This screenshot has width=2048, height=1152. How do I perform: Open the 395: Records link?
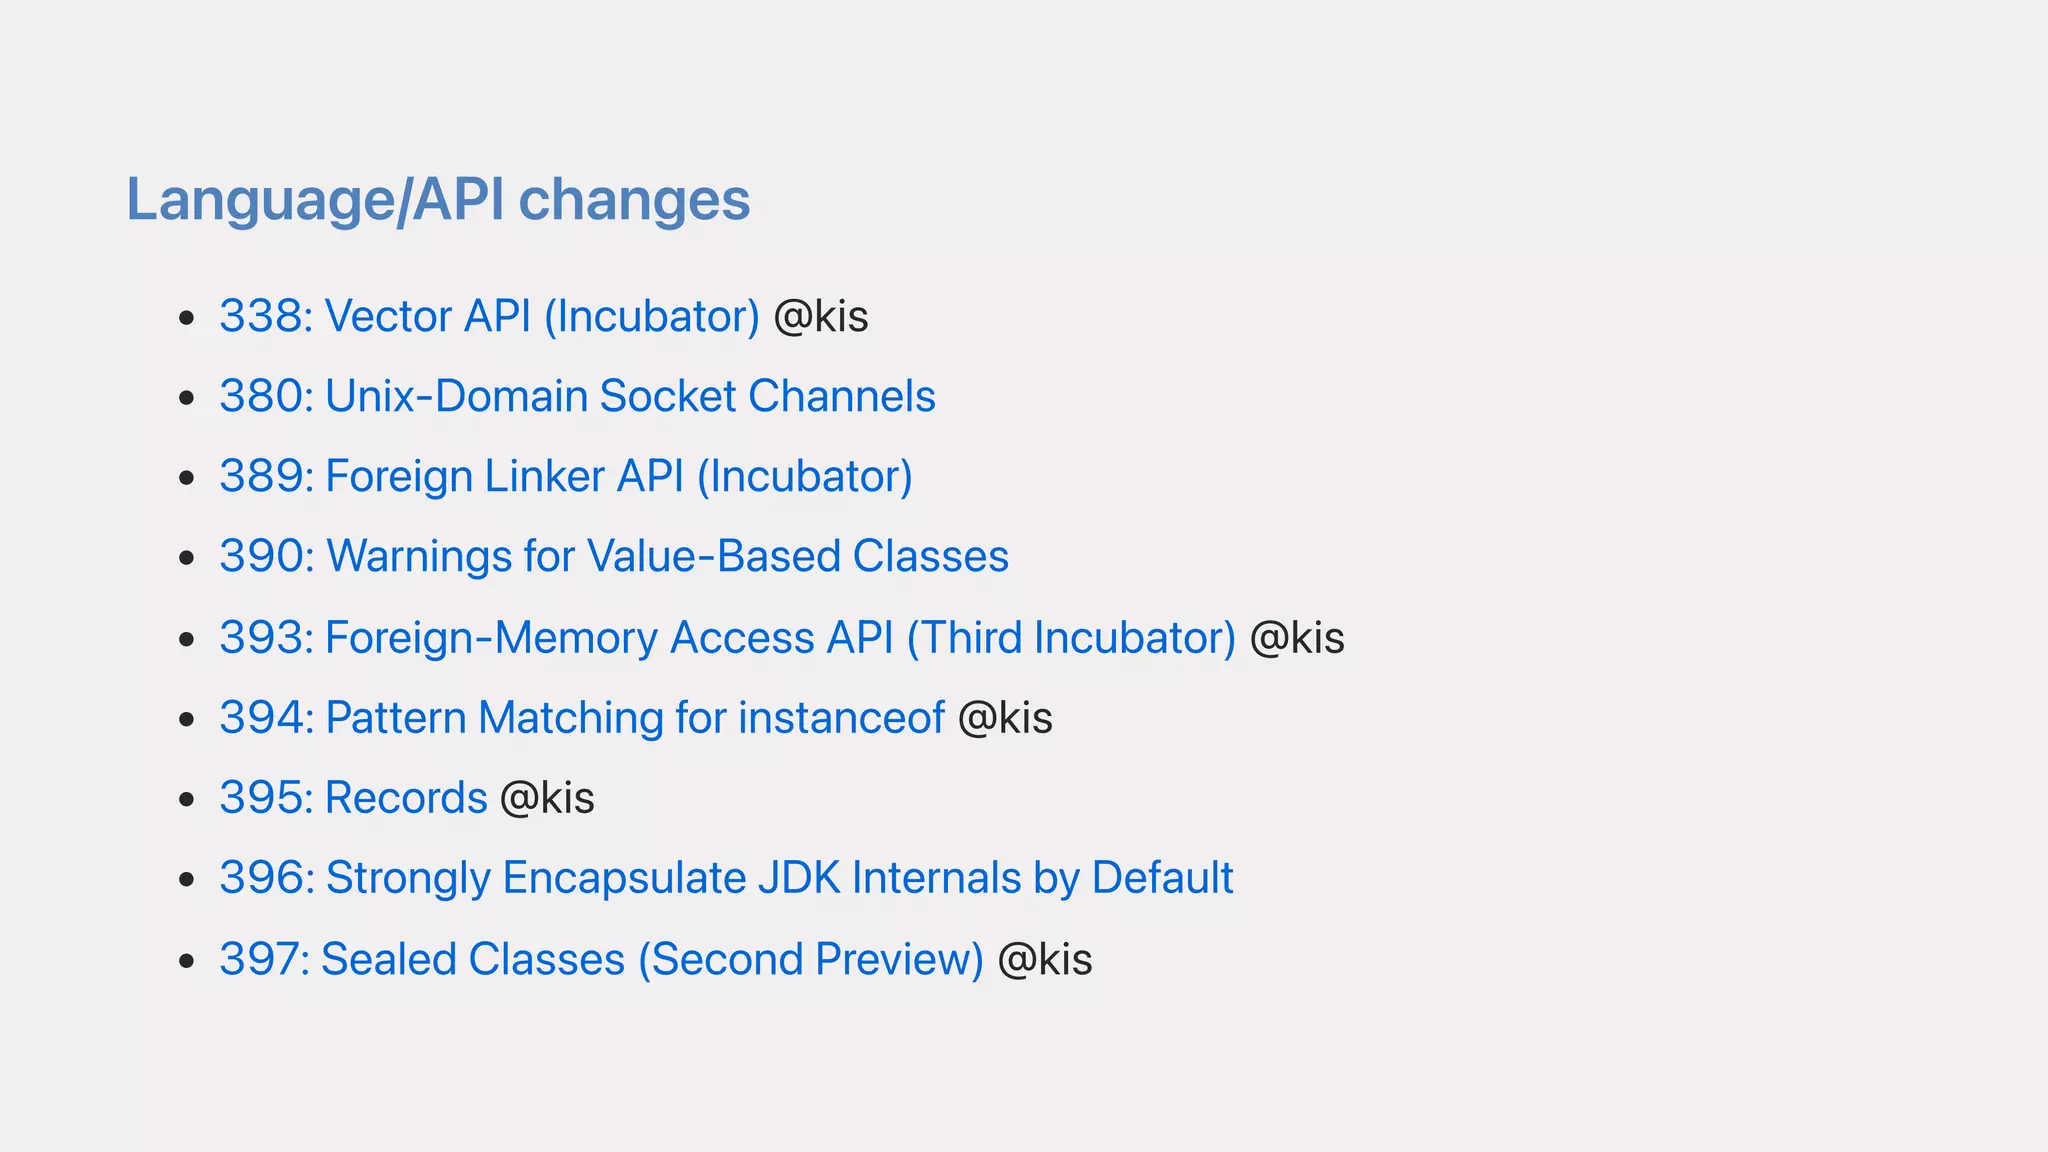(x=353, y=798)
